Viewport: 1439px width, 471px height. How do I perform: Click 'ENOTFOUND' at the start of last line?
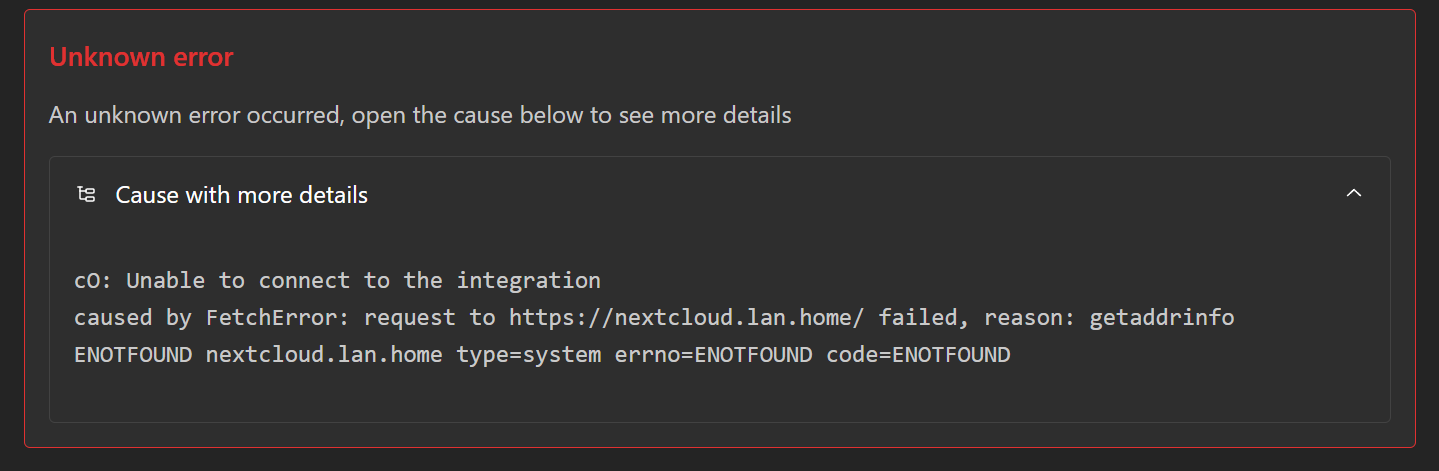[x=133, y=355]
